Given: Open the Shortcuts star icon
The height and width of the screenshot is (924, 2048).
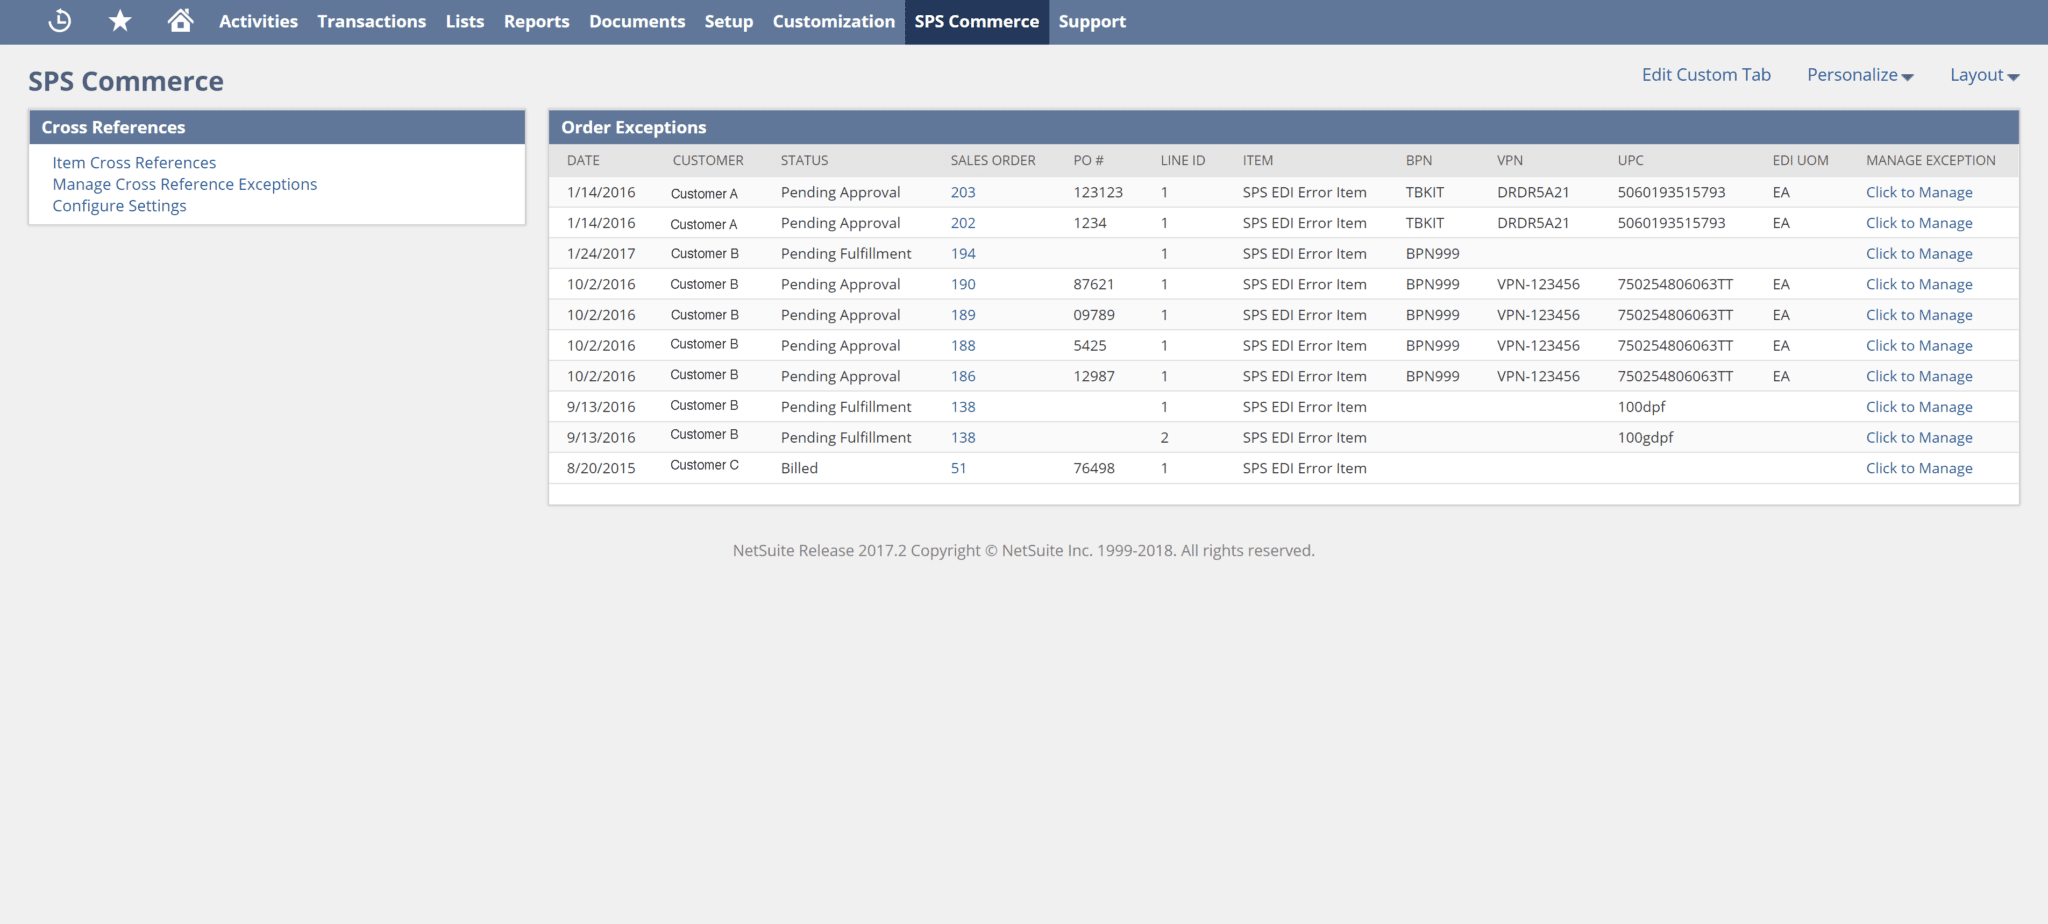Looking at the screenshot, I should (x=120, y=21).
